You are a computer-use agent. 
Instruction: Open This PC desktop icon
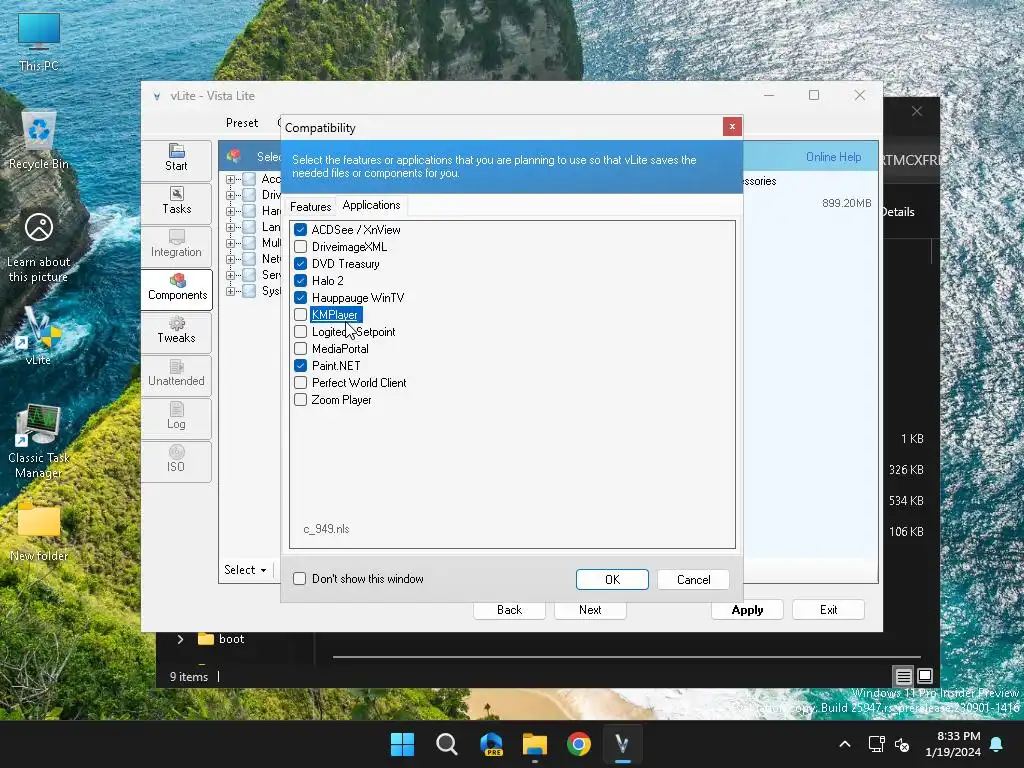pyautogui.click(x=39, y=41)
